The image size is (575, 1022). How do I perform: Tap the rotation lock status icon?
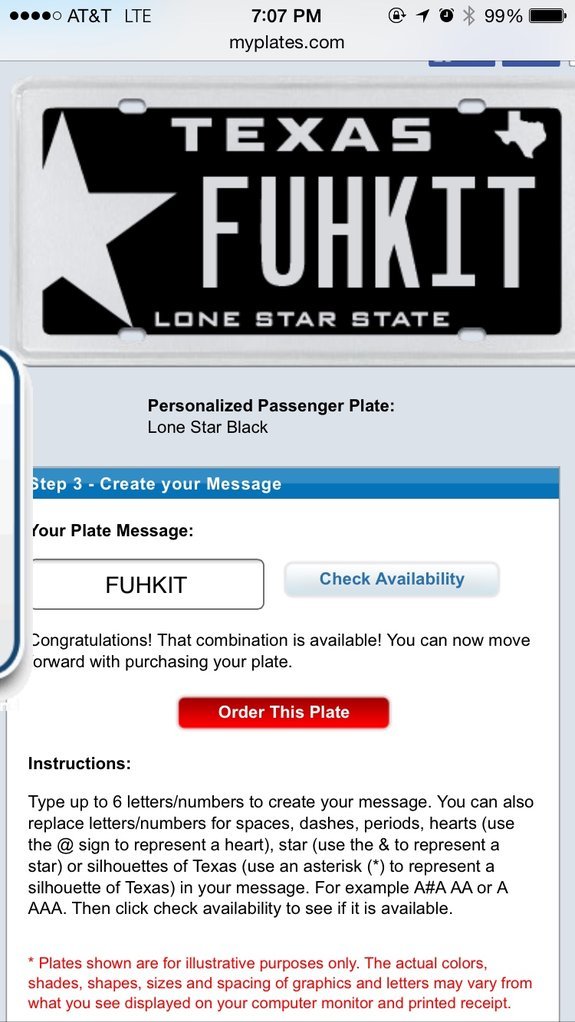click(397, 16)
